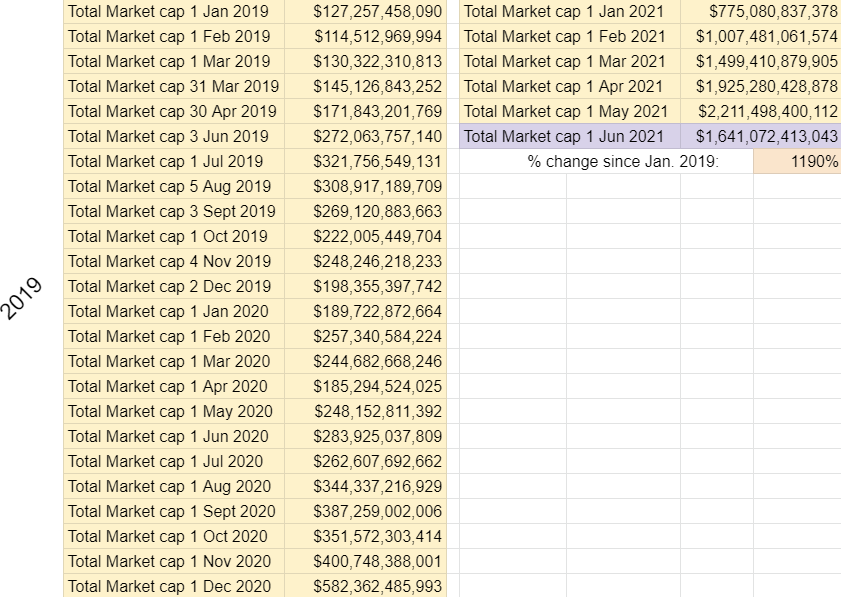Image resolution: width=841 pixels, height=597 pixels.
Task: Select cell 'Total Market cap 2 Dec 2019'
Action: pos(174,286)
